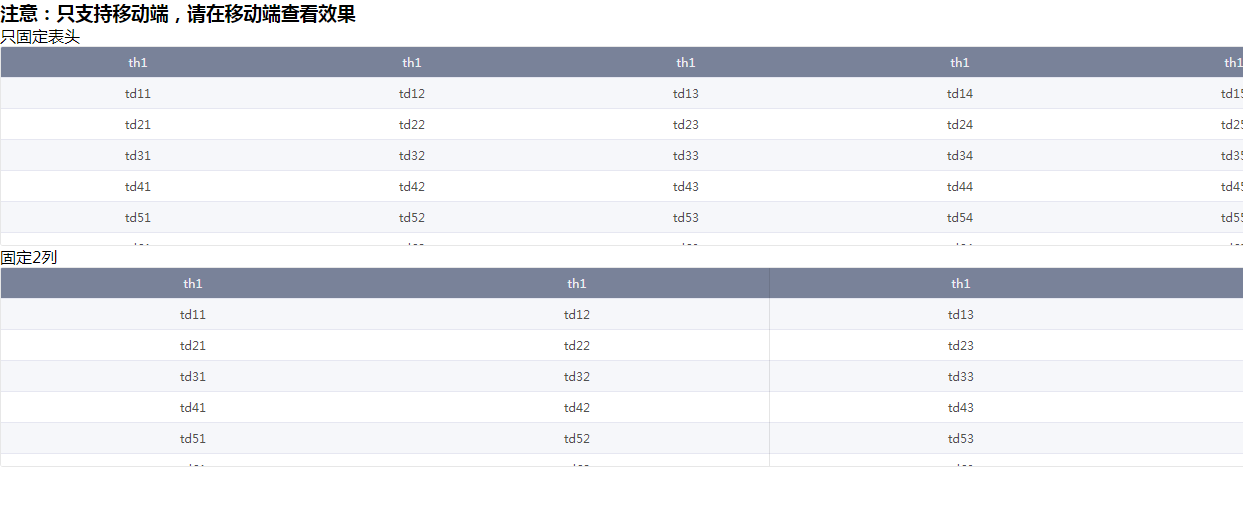Click the 固定2列 section label

[29, 258]
